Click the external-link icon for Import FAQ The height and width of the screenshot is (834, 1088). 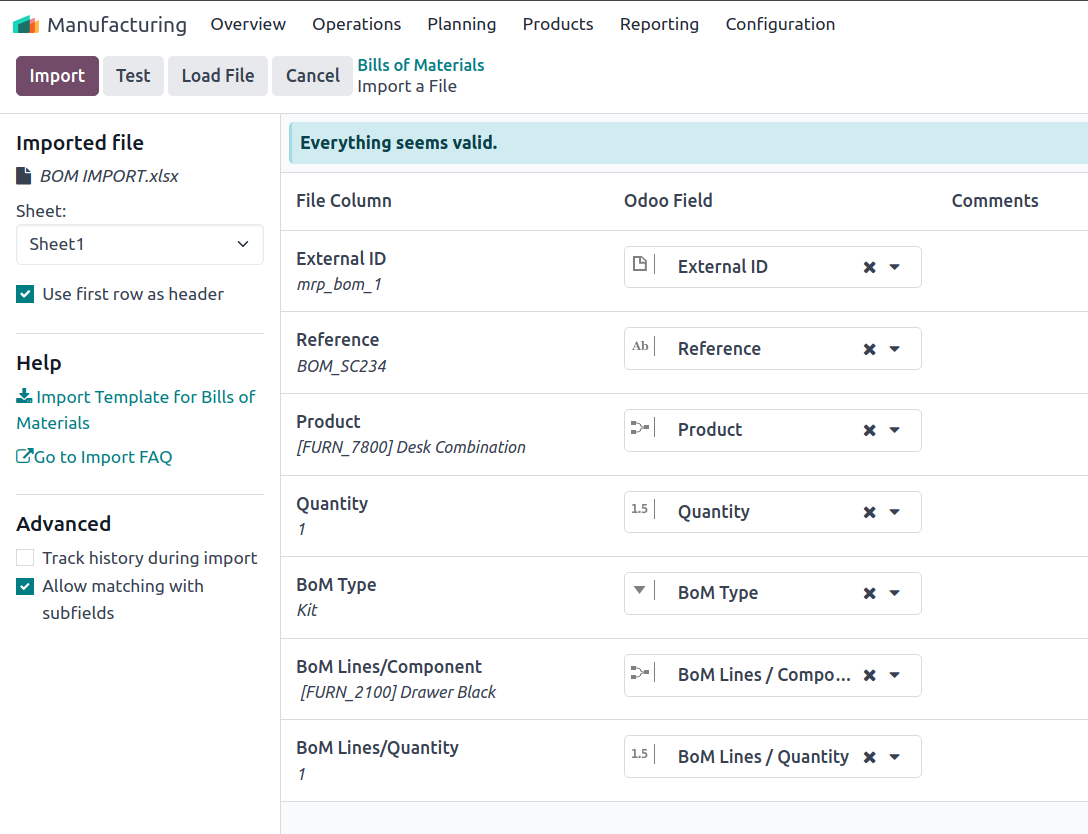point(24,457)
